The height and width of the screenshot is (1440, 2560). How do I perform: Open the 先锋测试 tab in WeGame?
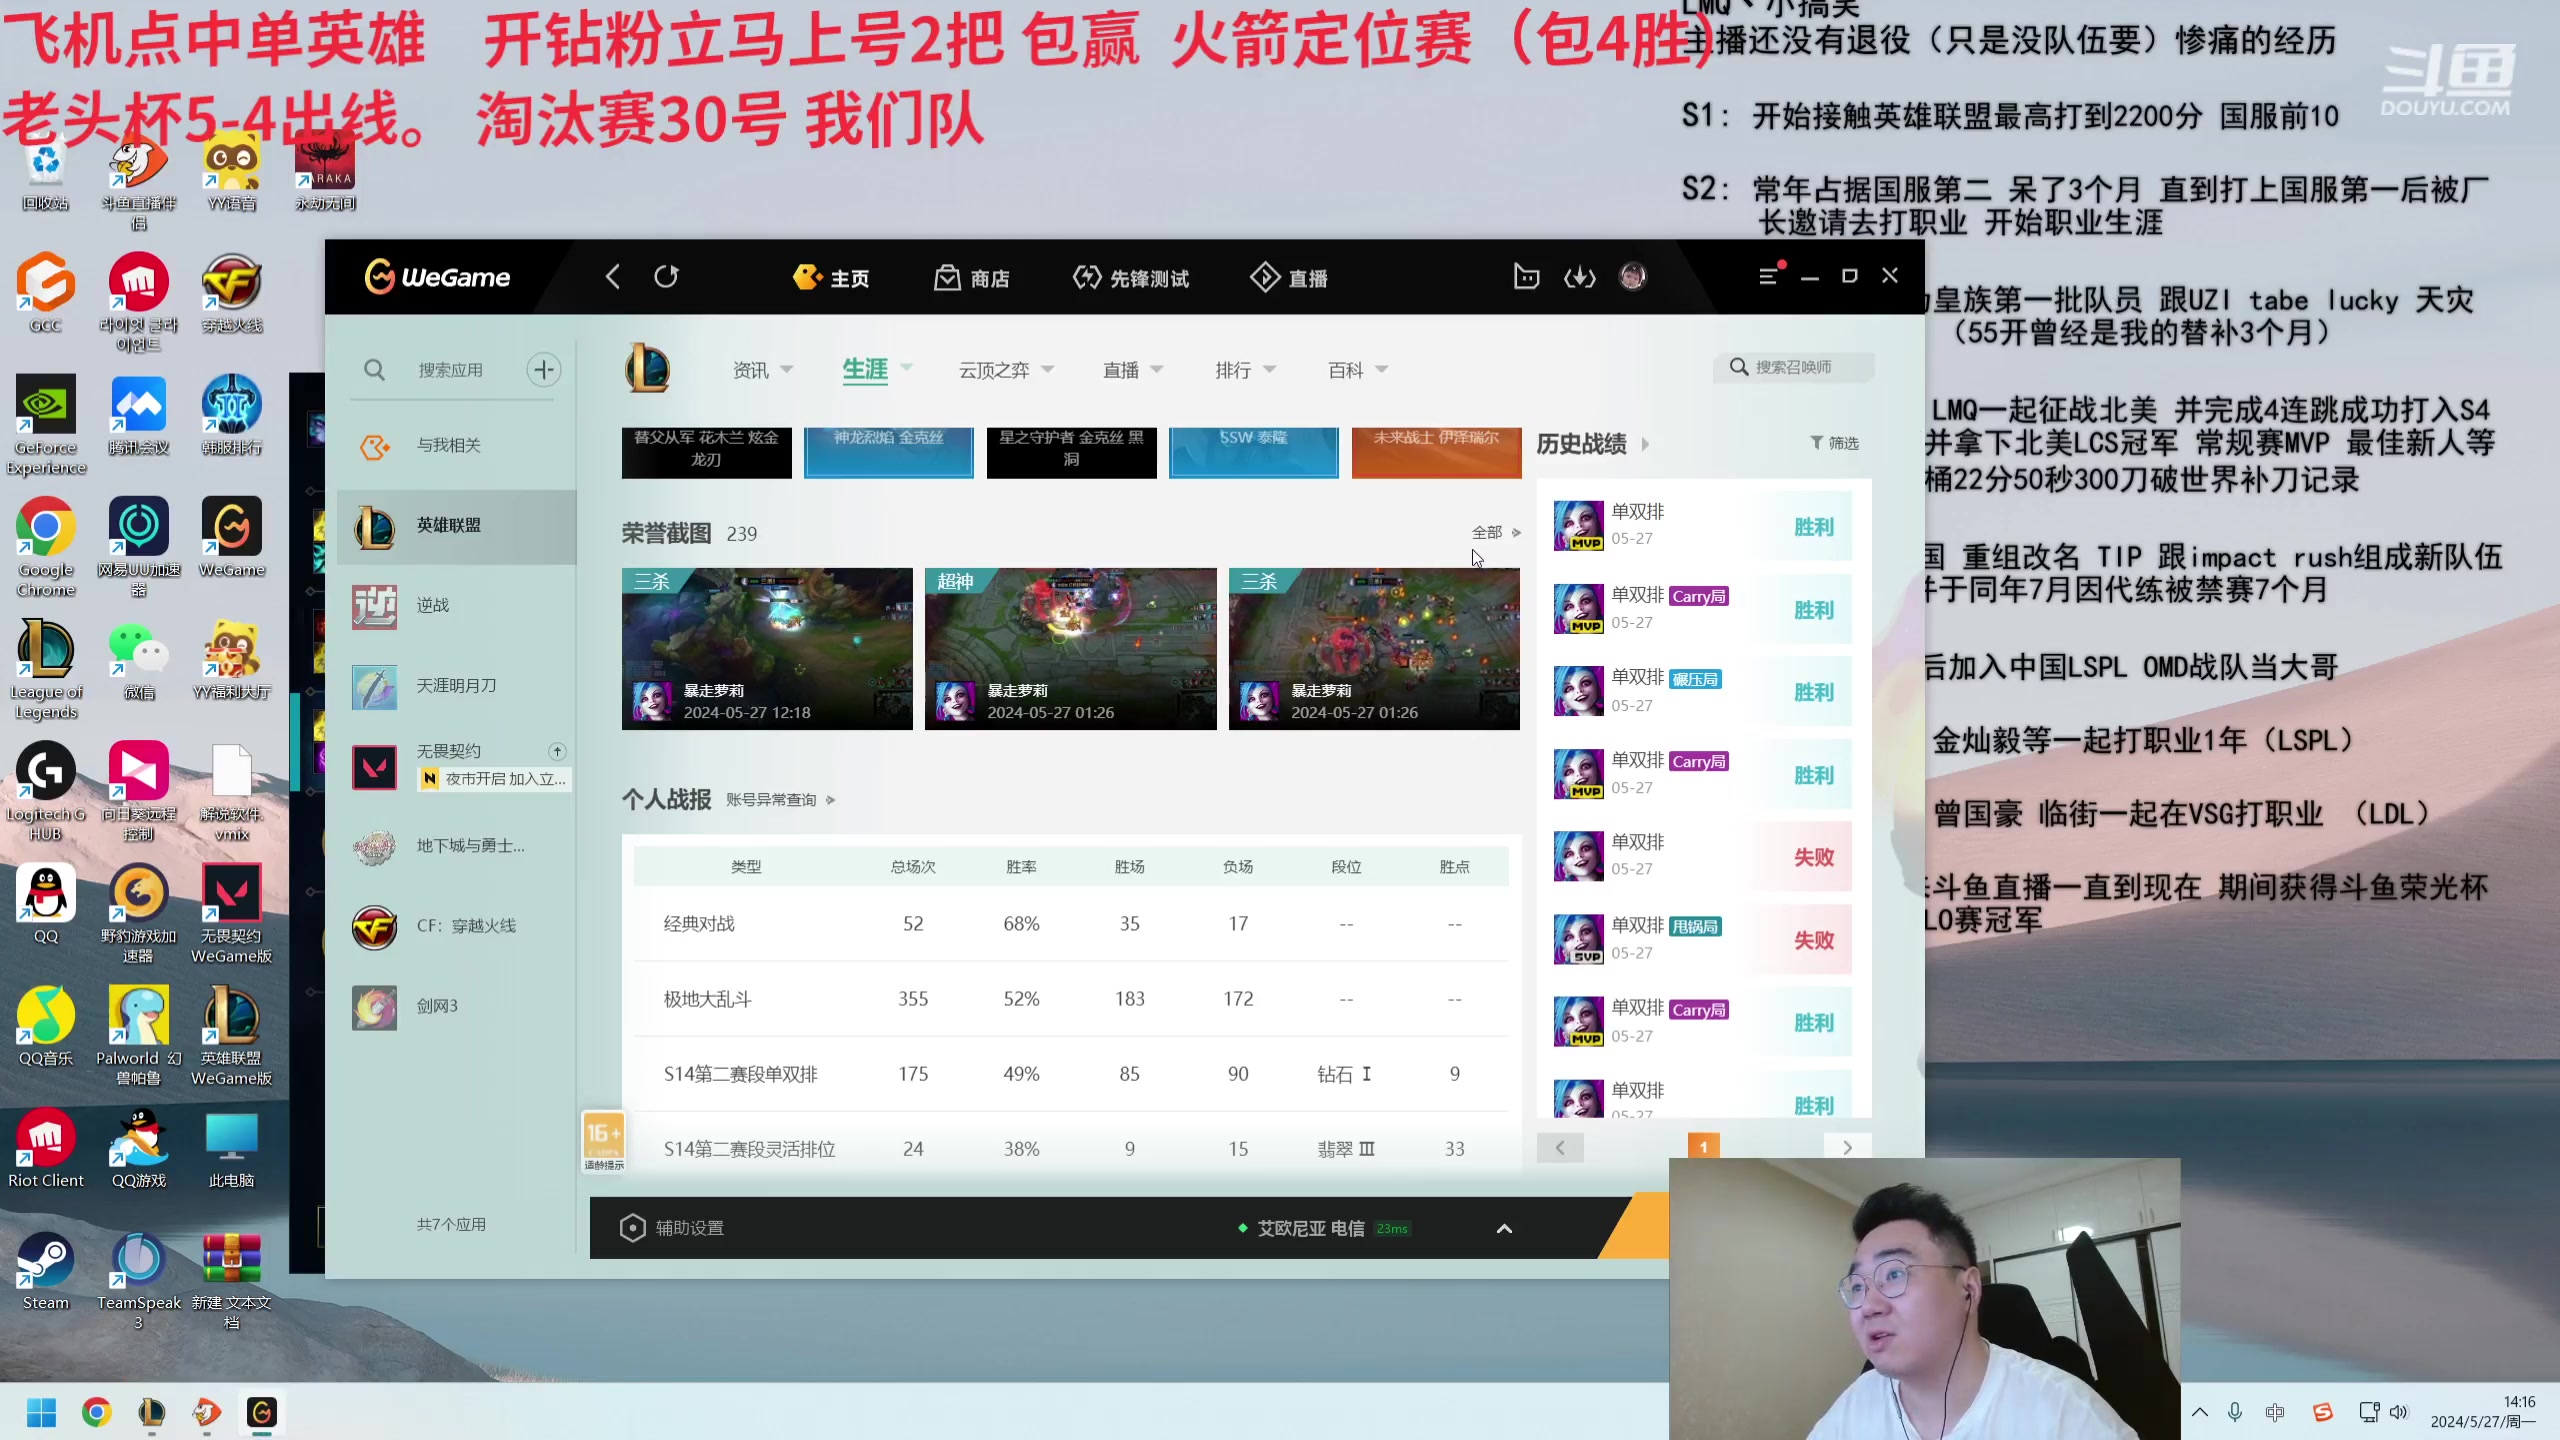(x=1131, y=278)
